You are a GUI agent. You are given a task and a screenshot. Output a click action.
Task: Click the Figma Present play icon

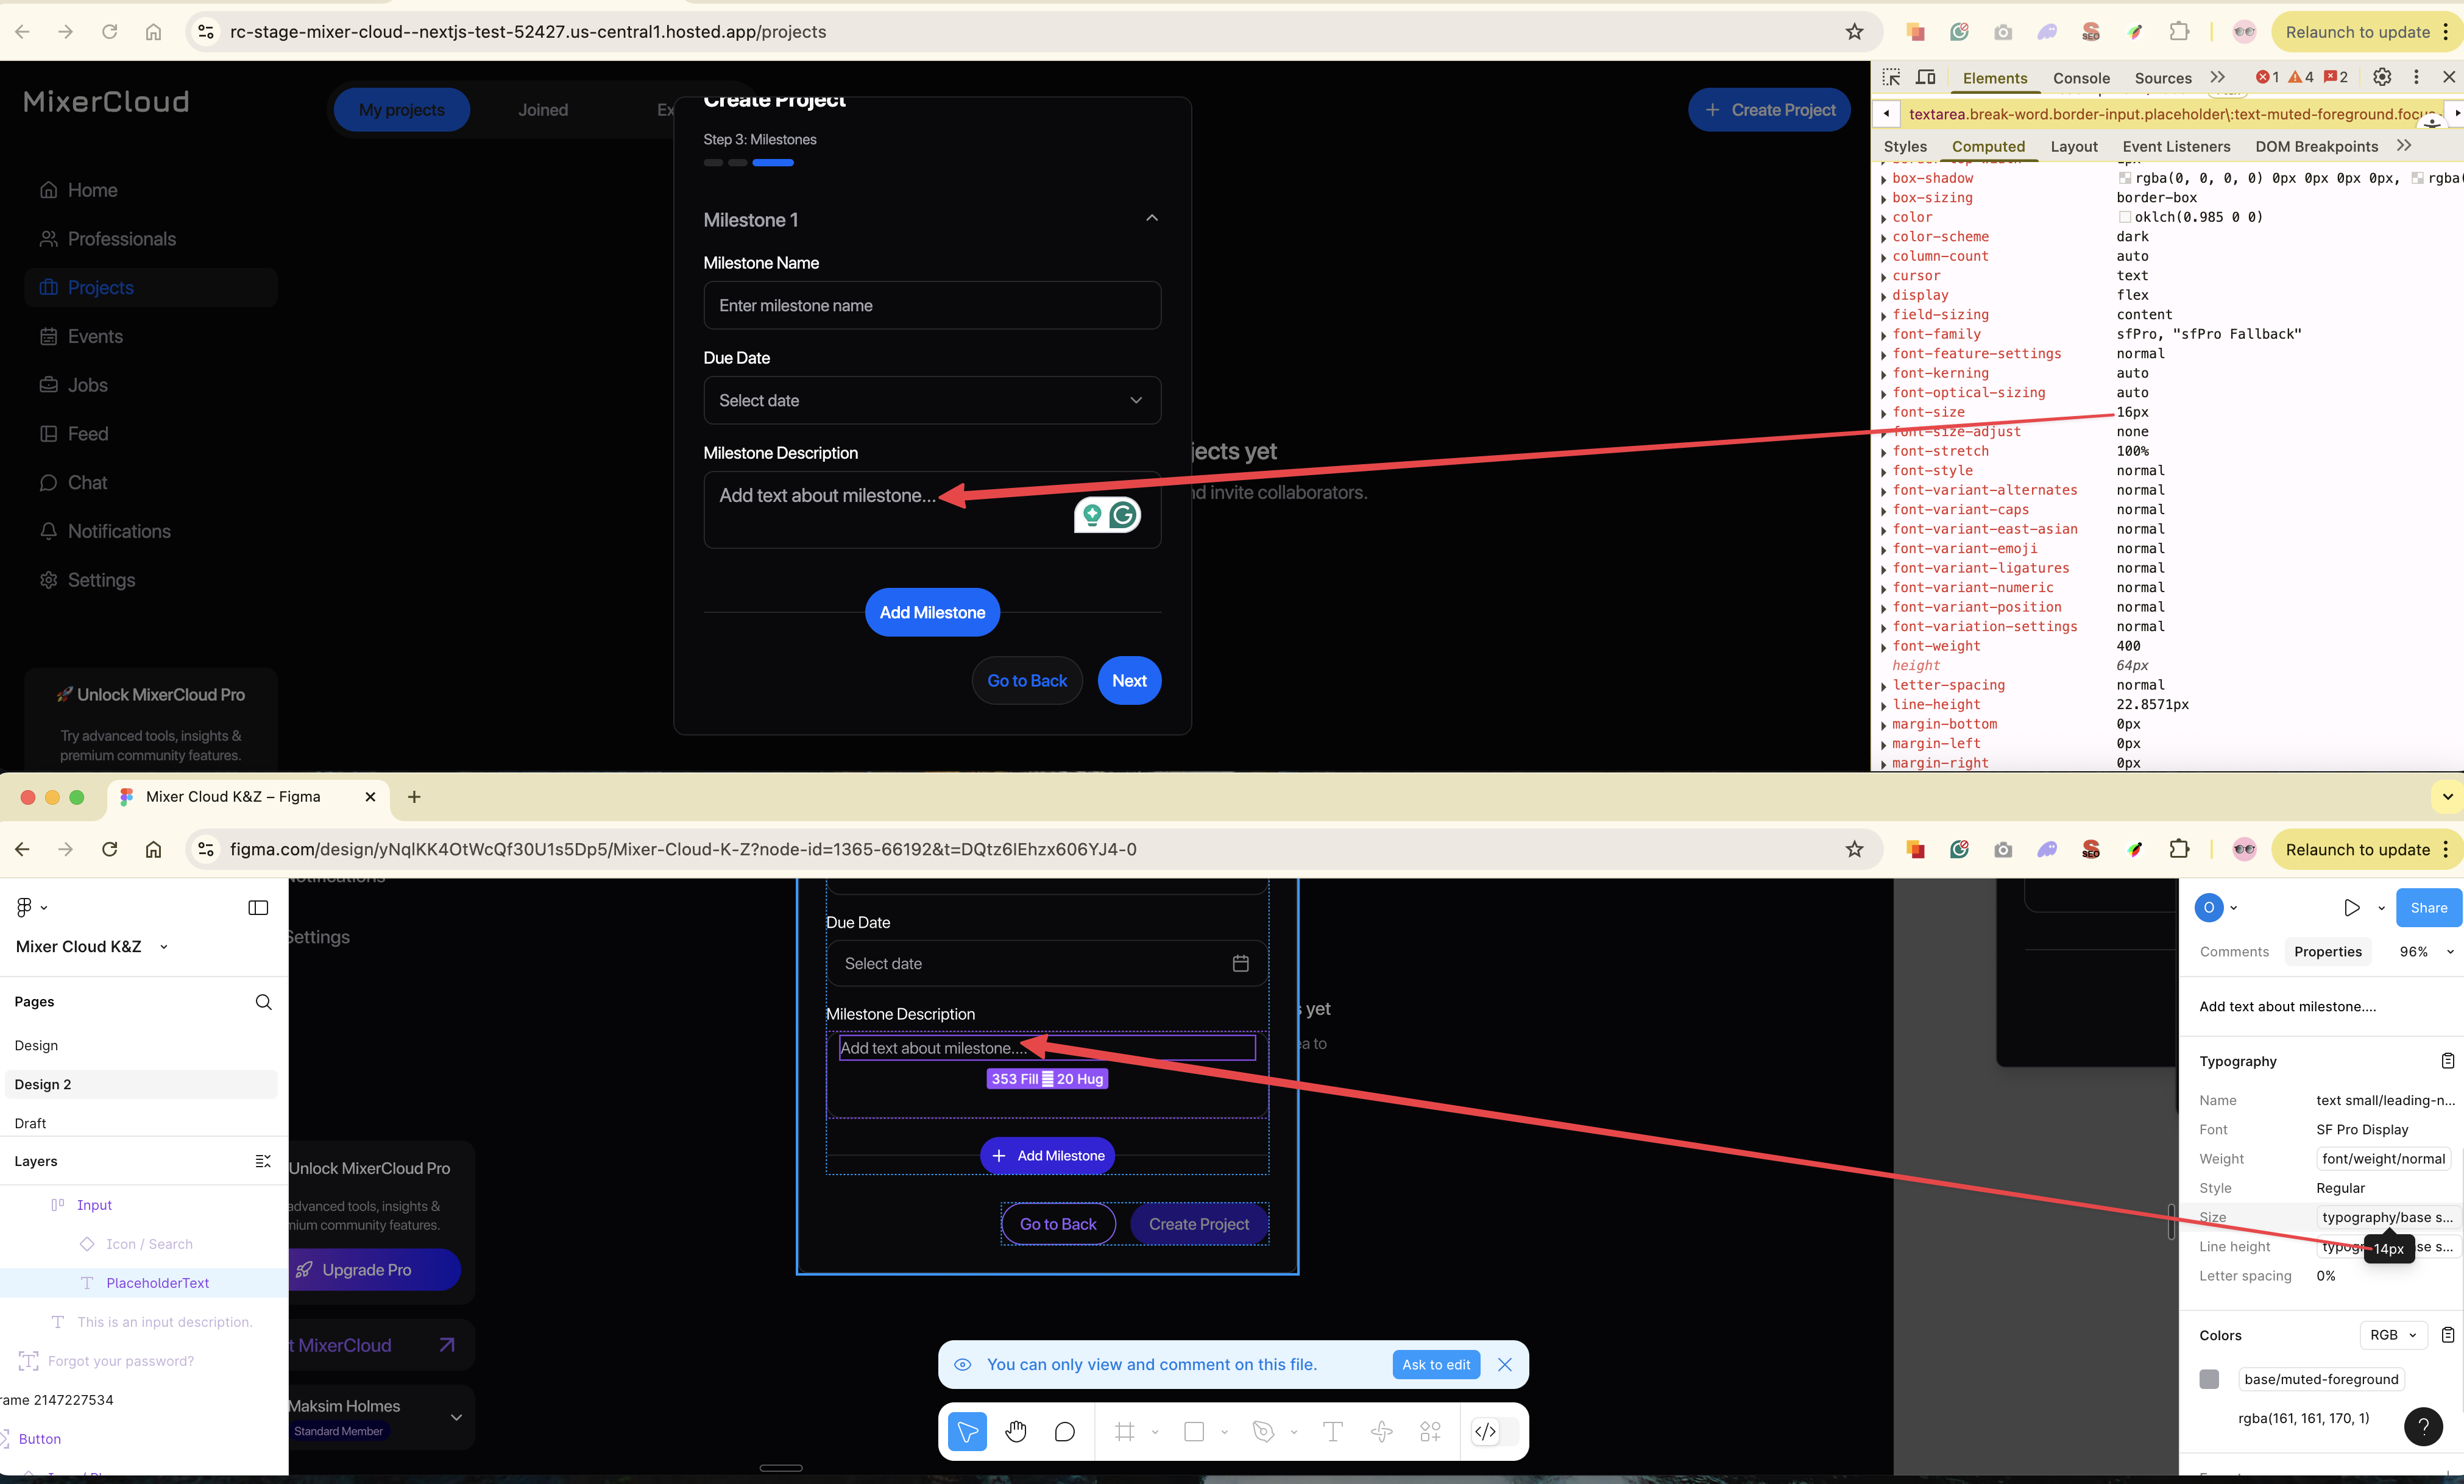(x=2351, y=907)
